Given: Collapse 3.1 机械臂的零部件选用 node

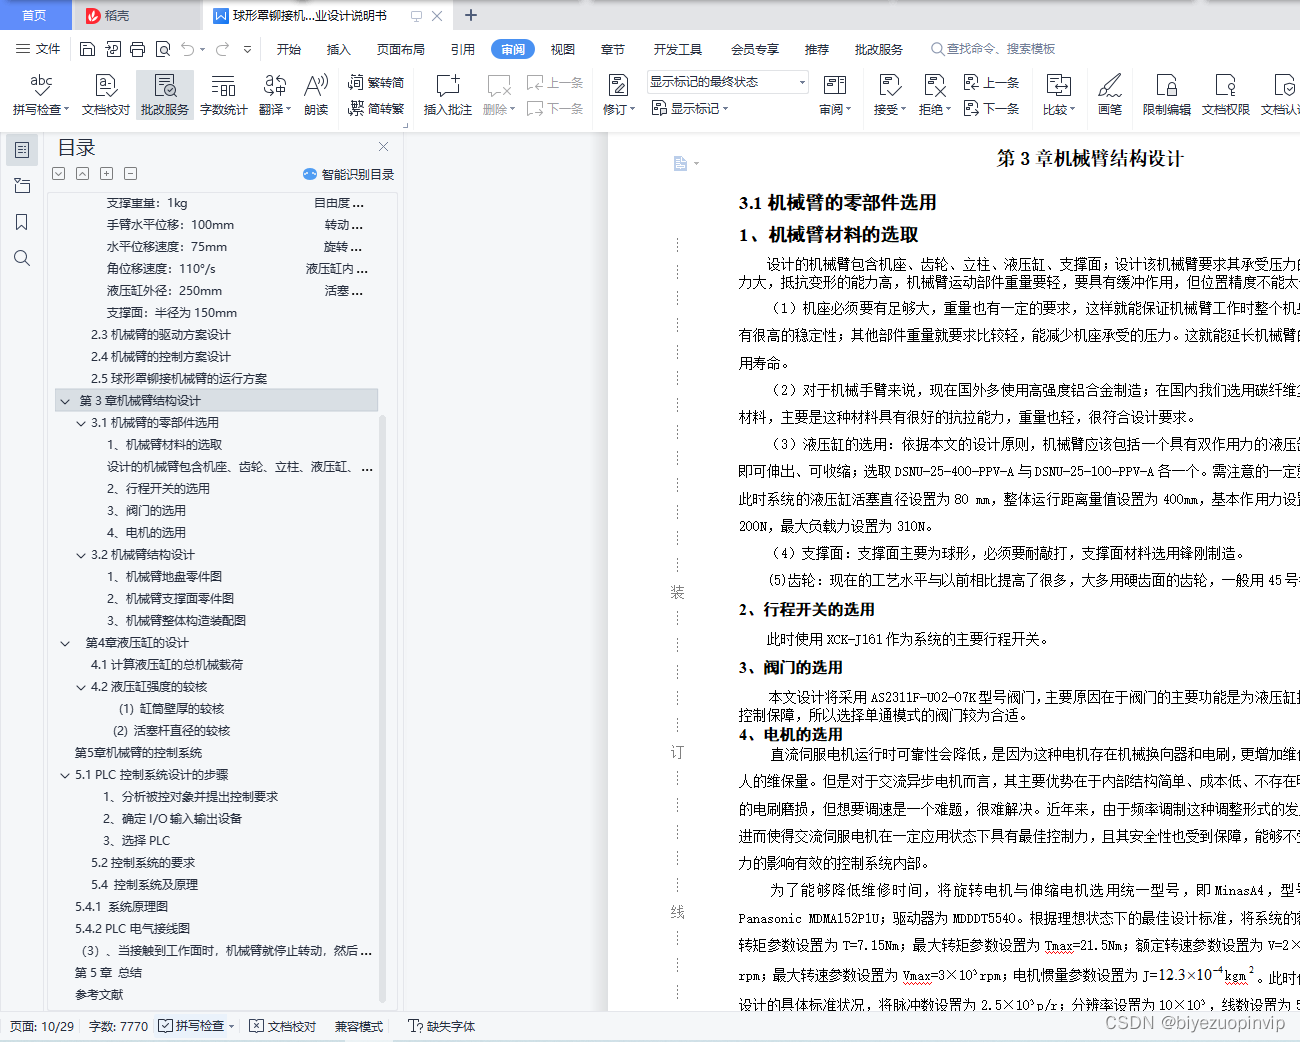Looking at the screenshot, I should point(81,423).
